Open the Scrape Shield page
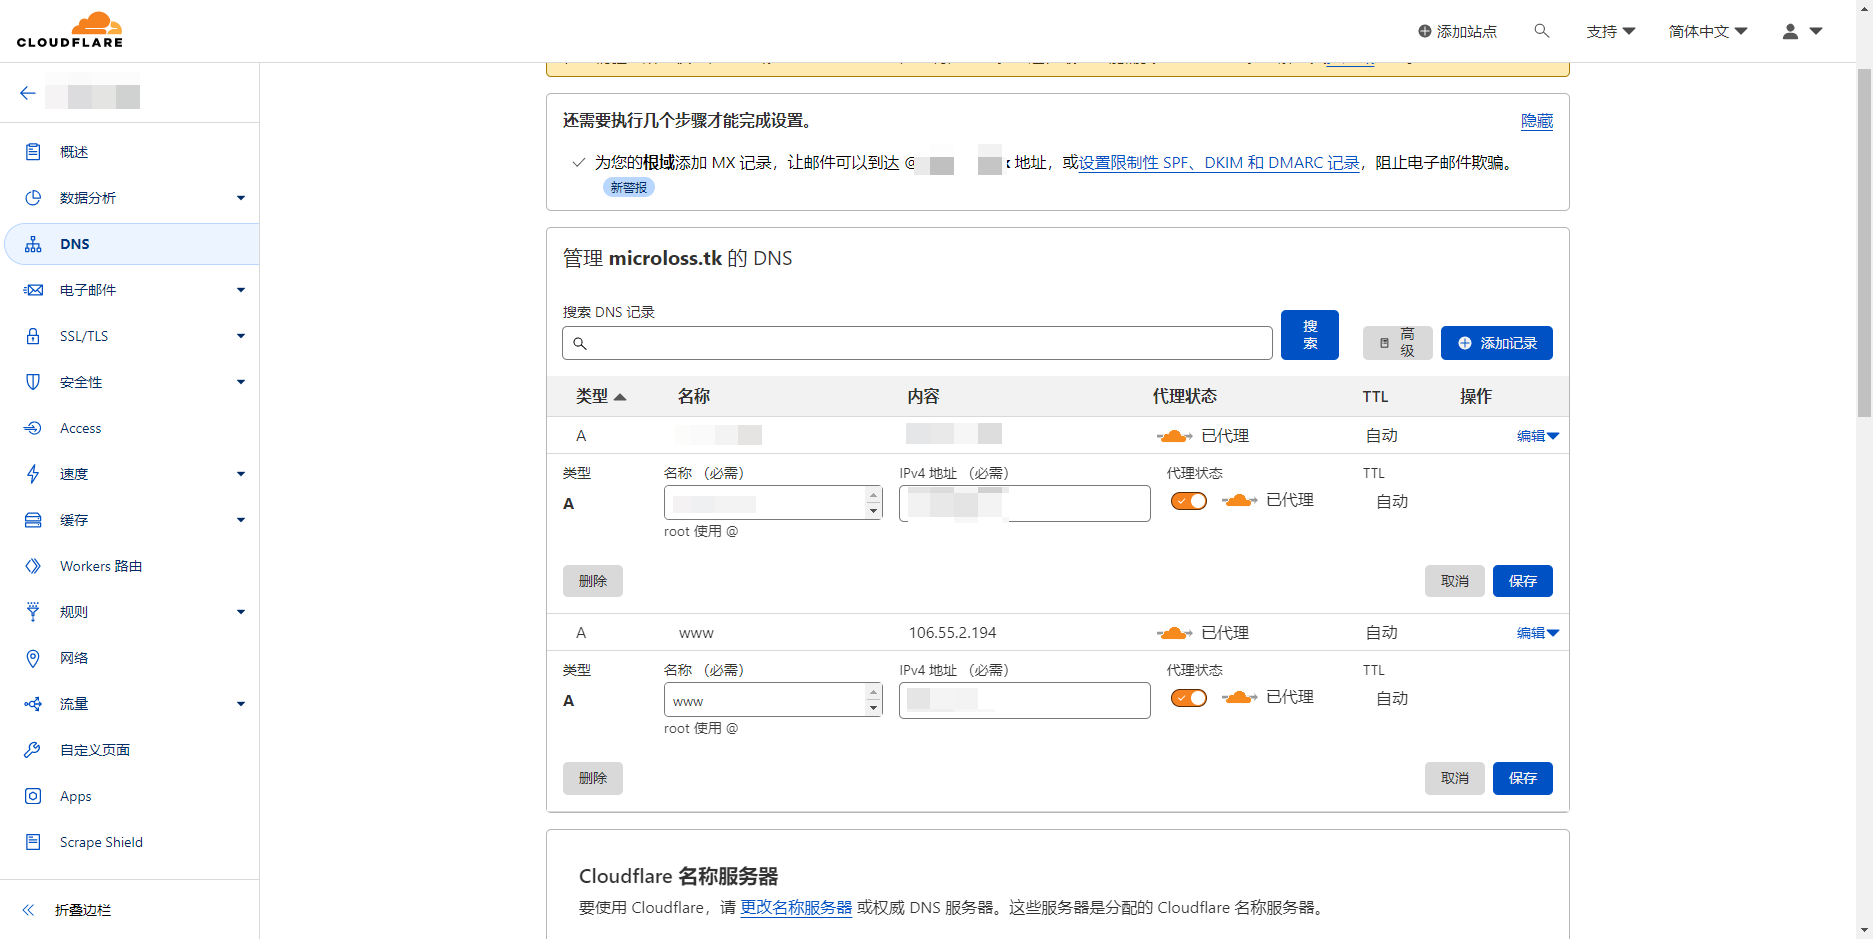Image resolution: width=1873 pixels, height=939 pixels. (x=101, y=842)
